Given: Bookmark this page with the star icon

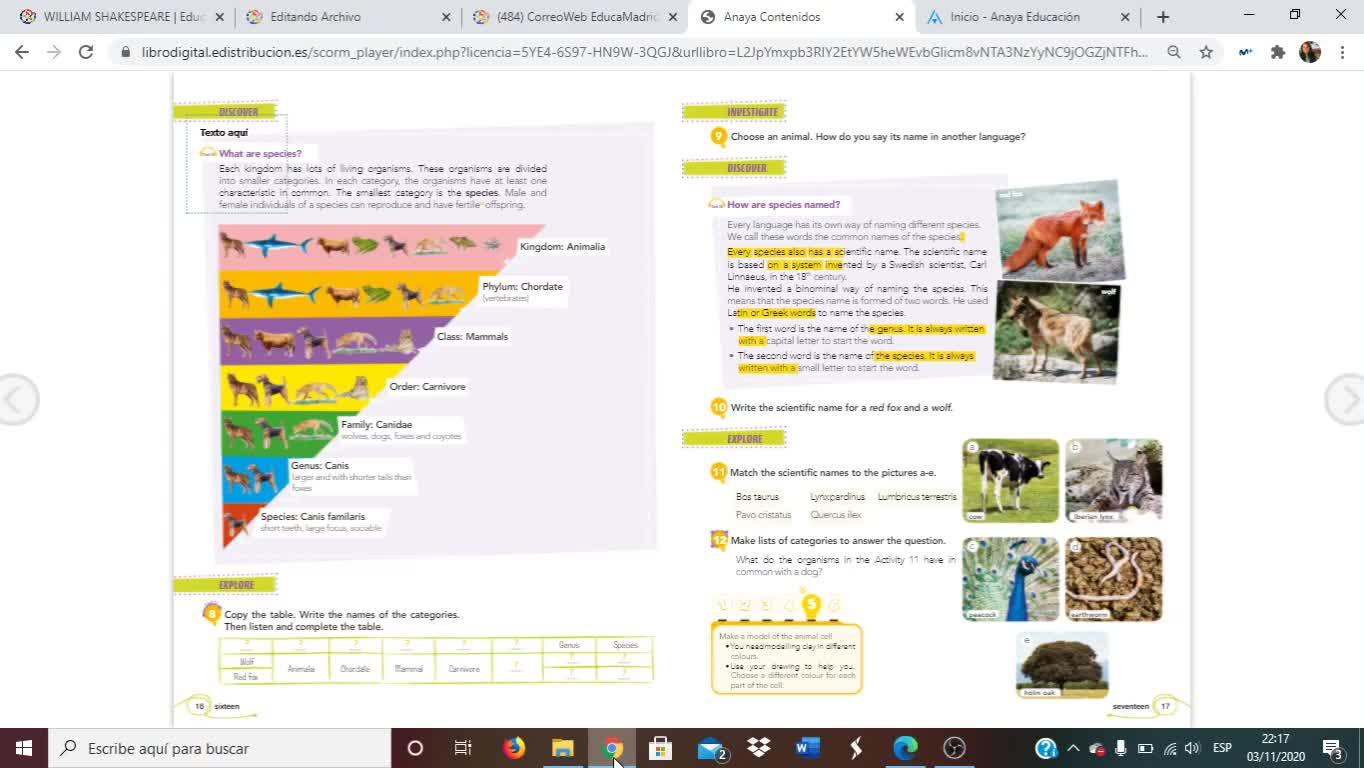Looking at the screenshot, I should point(1206,52).
